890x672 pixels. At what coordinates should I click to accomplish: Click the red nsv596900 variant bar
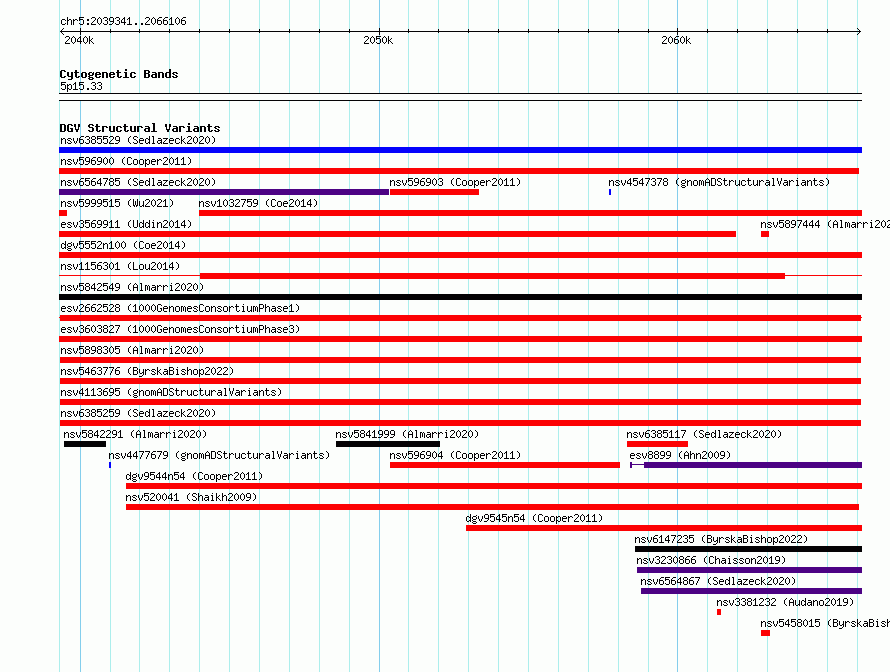[459, 171]
